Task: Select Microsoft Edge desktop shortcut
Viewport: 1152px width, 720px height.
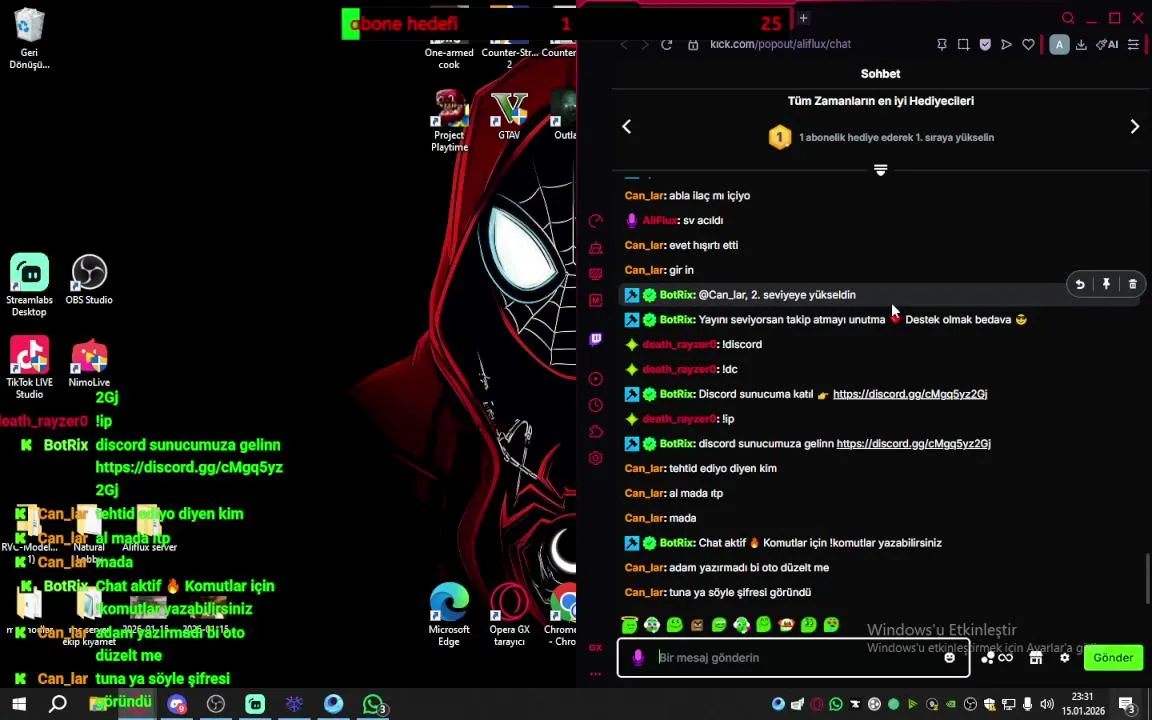Action: tap(449, 615)
